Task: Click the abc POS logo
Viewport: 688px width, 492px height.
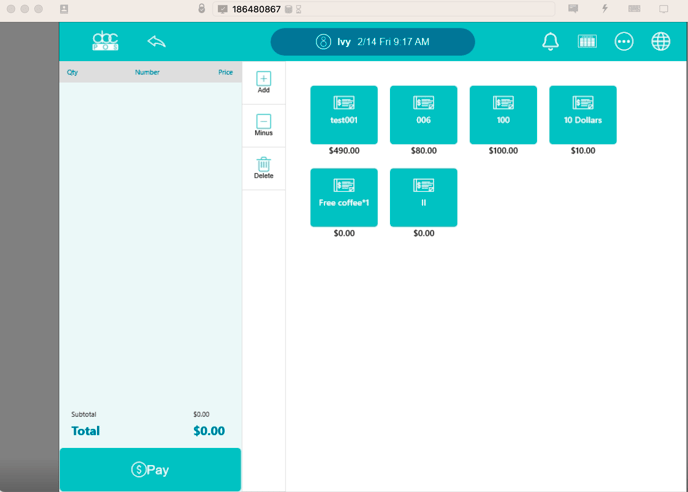Action: pos(105,41)
